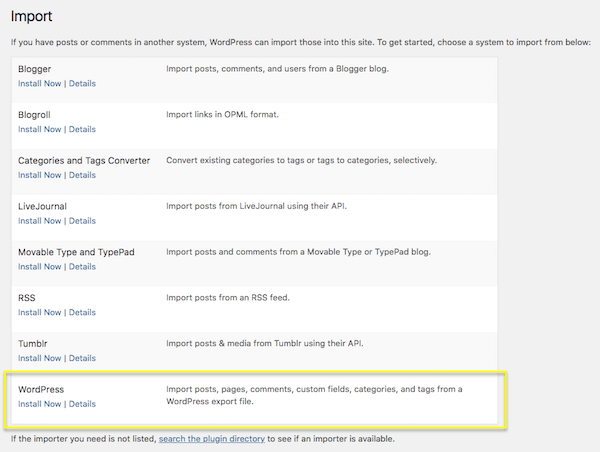
Task: Click Install Now under Tumblr
Action: coord(39,358)
